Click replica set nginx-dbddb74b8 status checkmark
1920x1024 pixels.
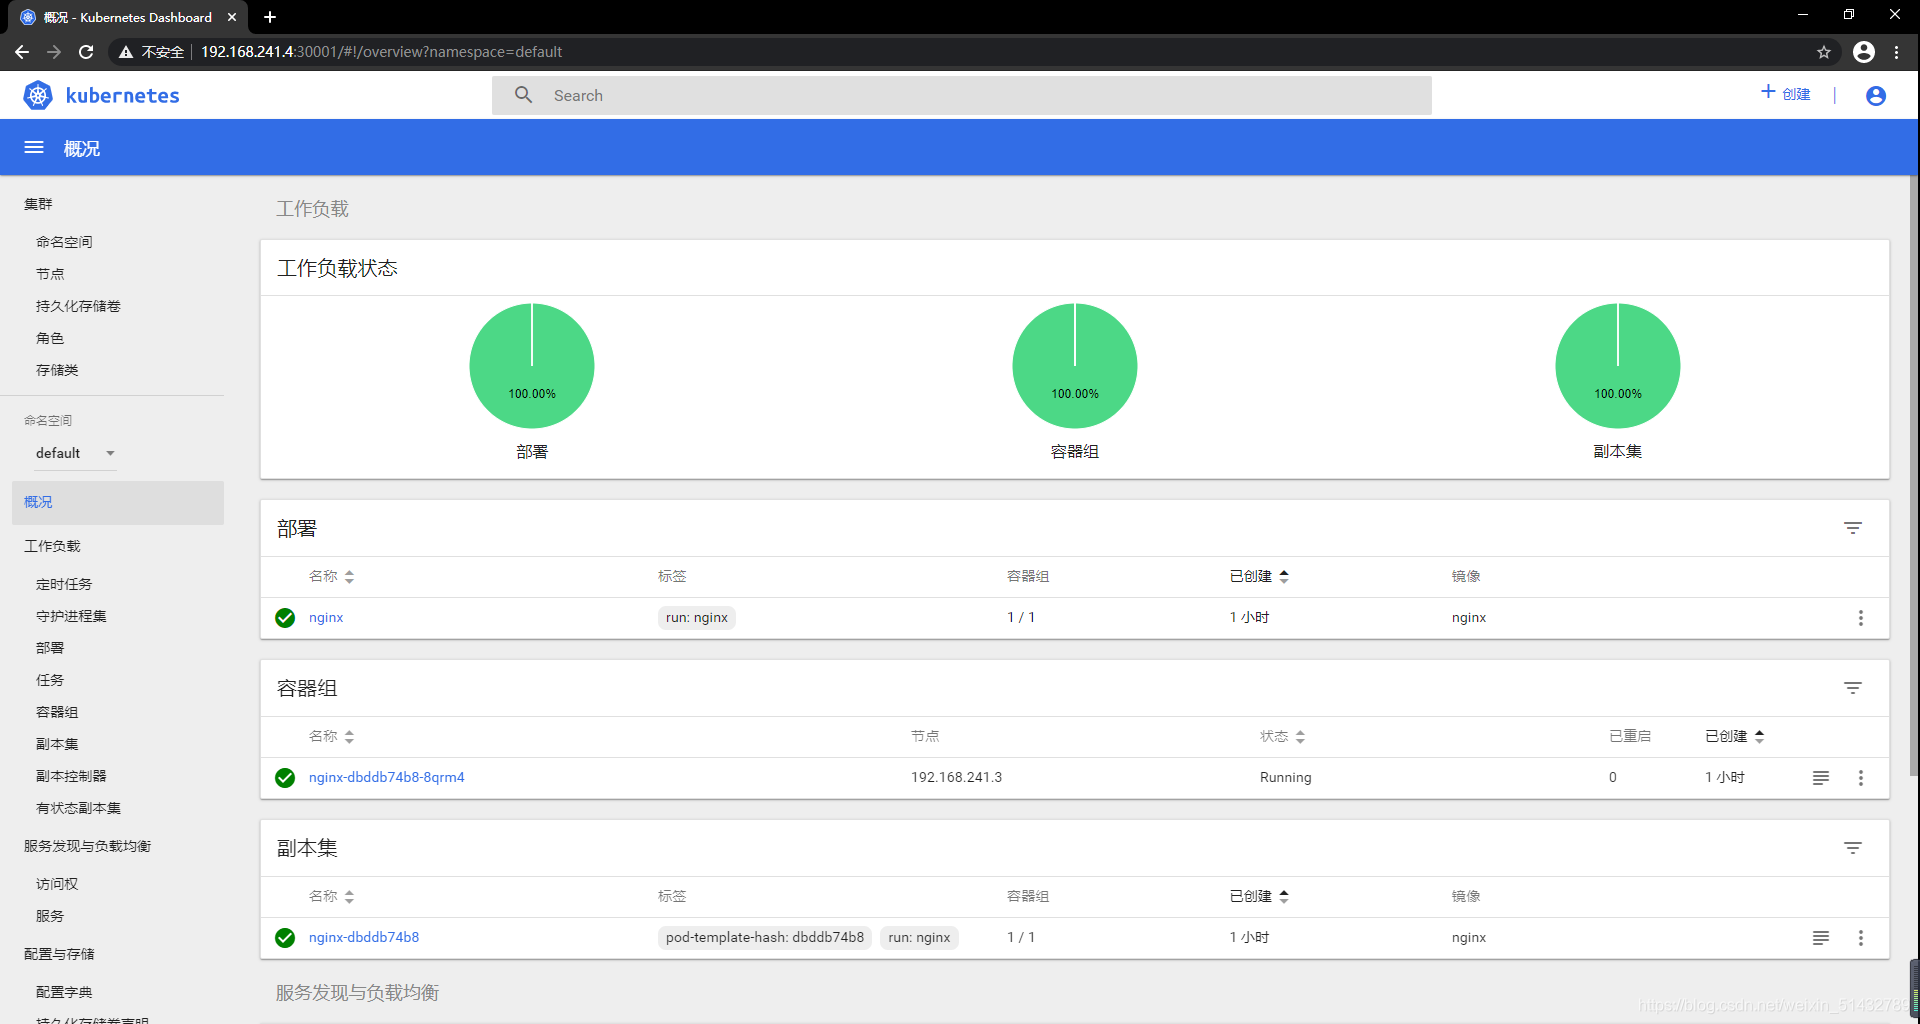[x=285, y=938]
